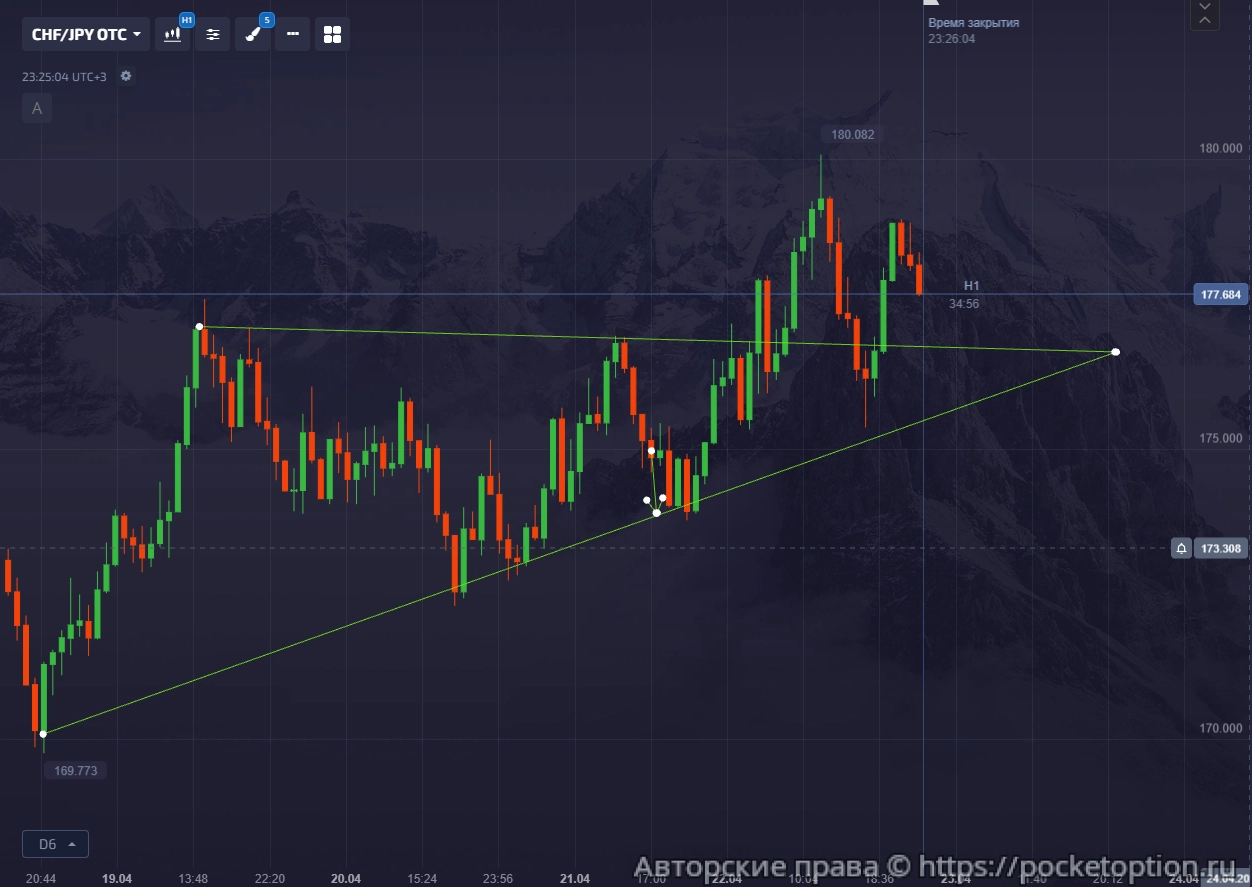Click the 180.082 high price label

point(851,134)
